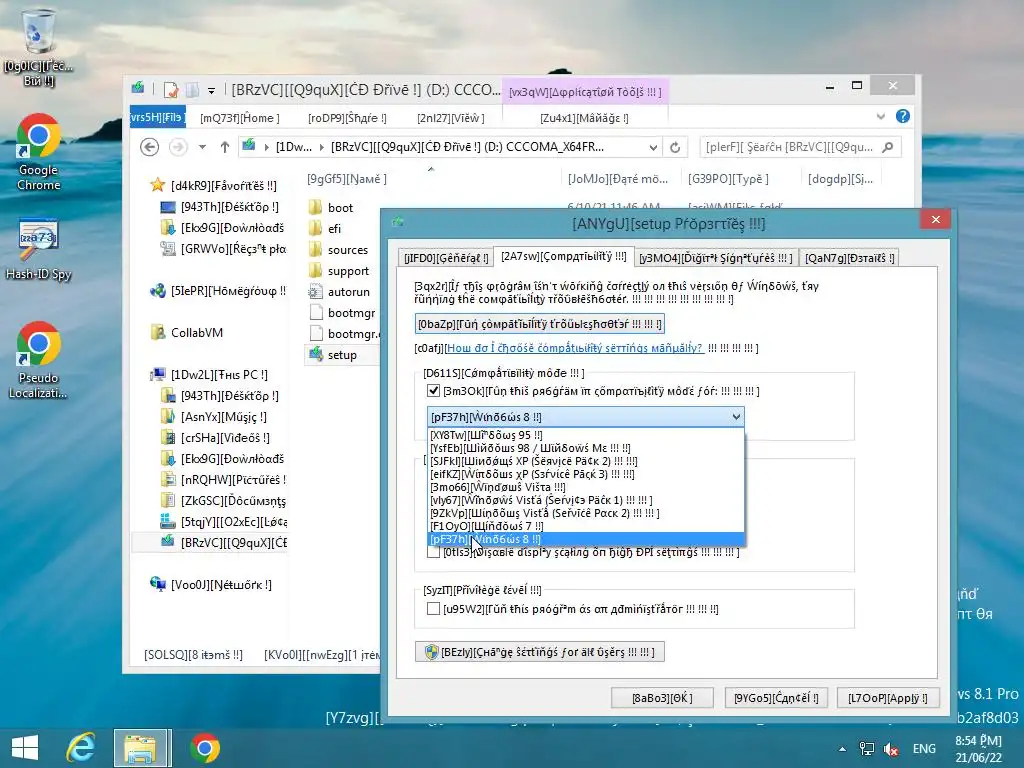
Task: Expand the Explorer ribbon chevron
Action: (880, 116)
